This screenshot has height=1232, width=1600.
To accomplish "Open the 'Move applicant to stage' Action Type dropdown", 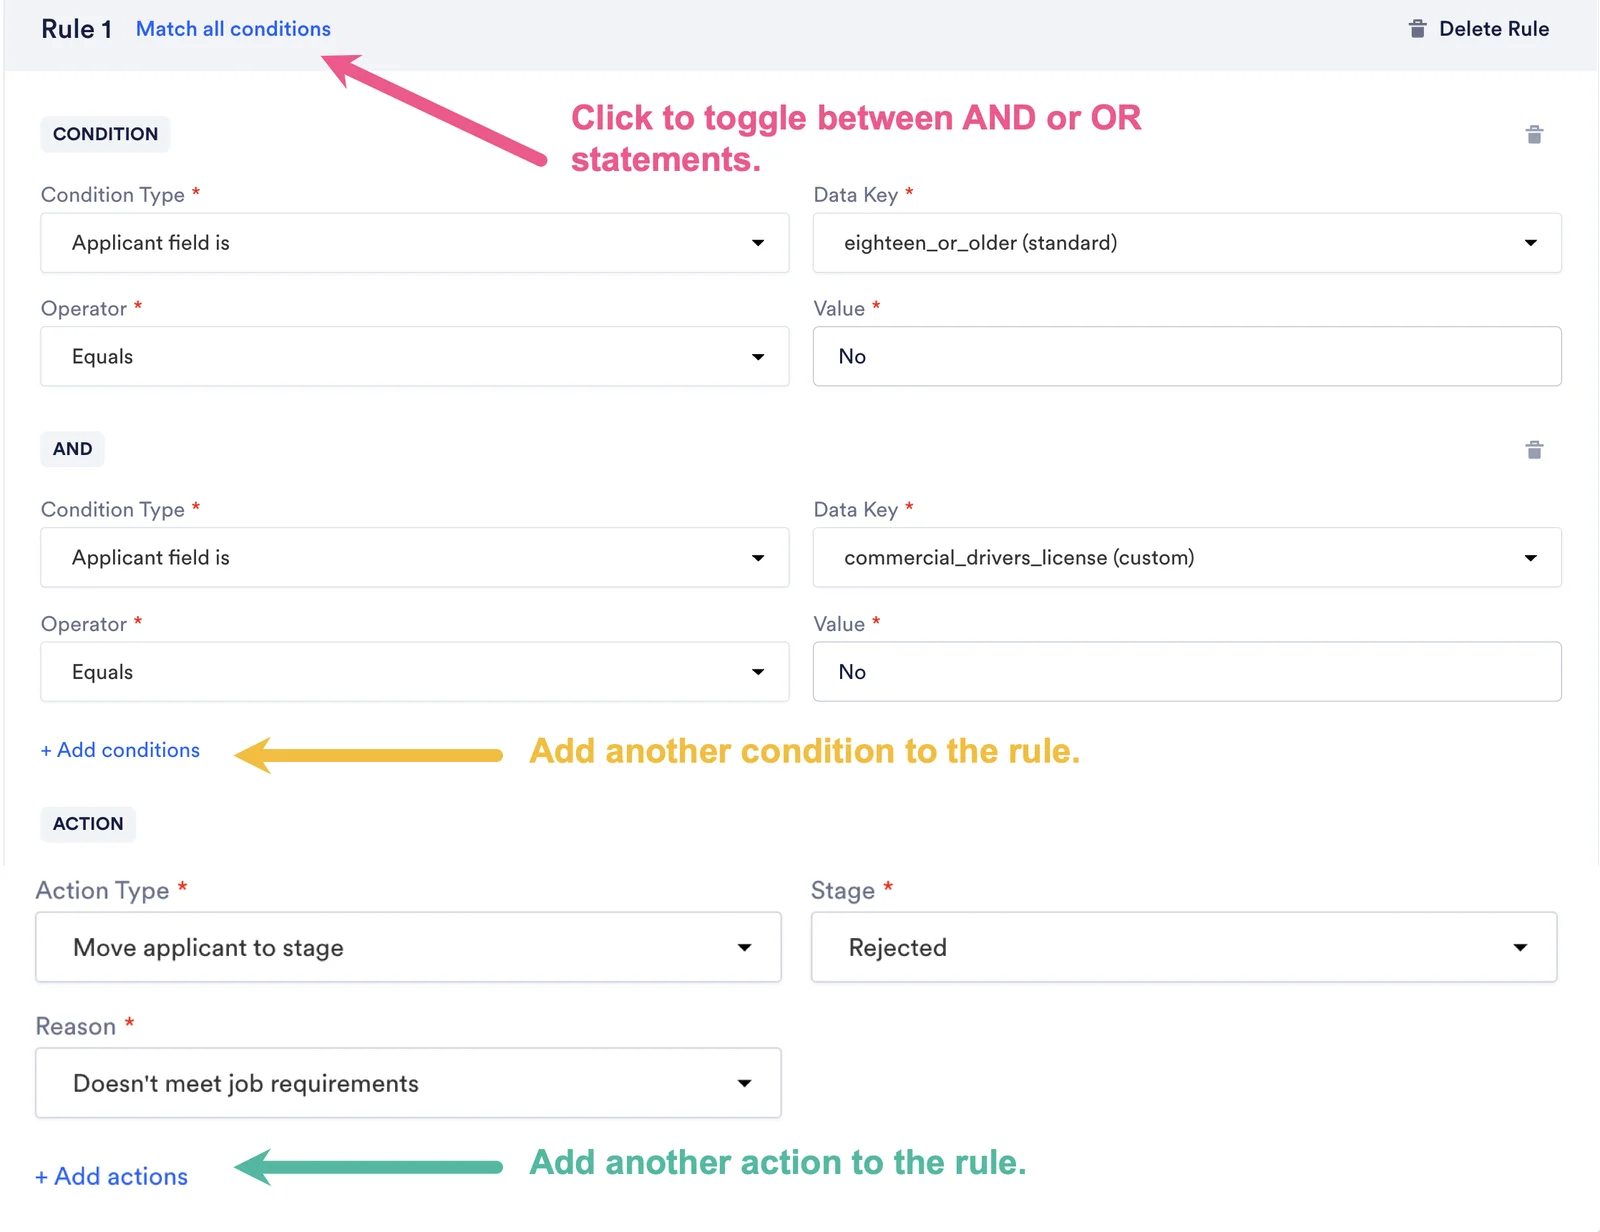I will click(x=408, y=947).
